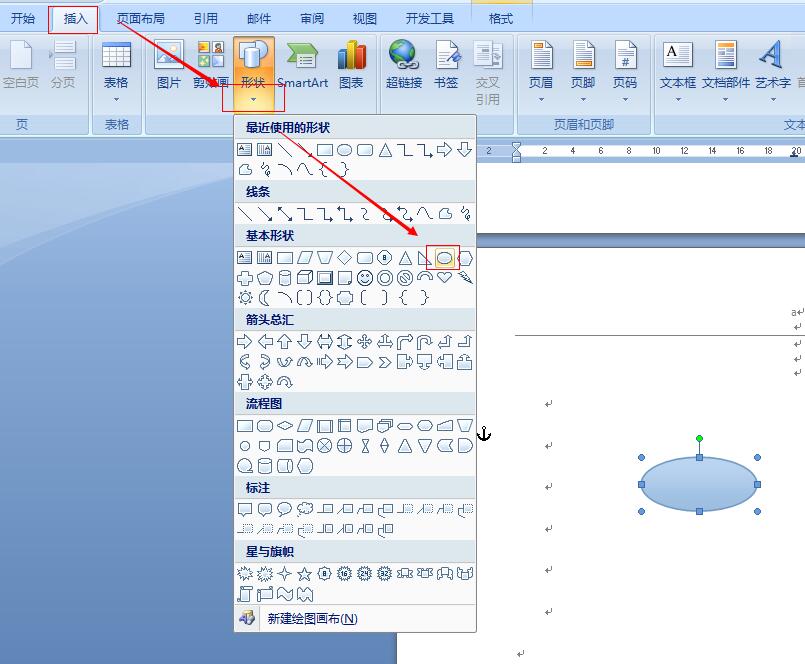805x664 pixels.
Task: Open the 页码 page number dropdown
Action: [625, 72]
